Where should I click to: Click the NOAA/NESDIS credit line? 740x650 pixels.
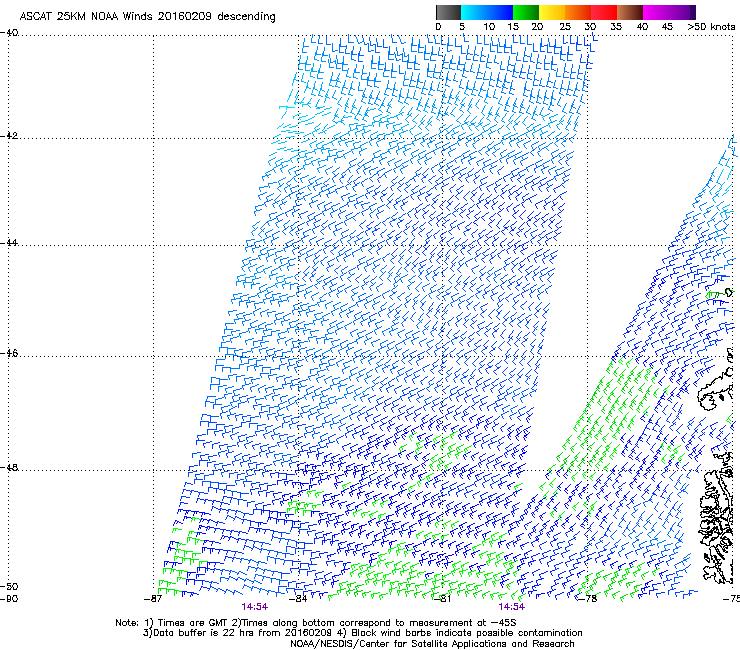point(432,644)
